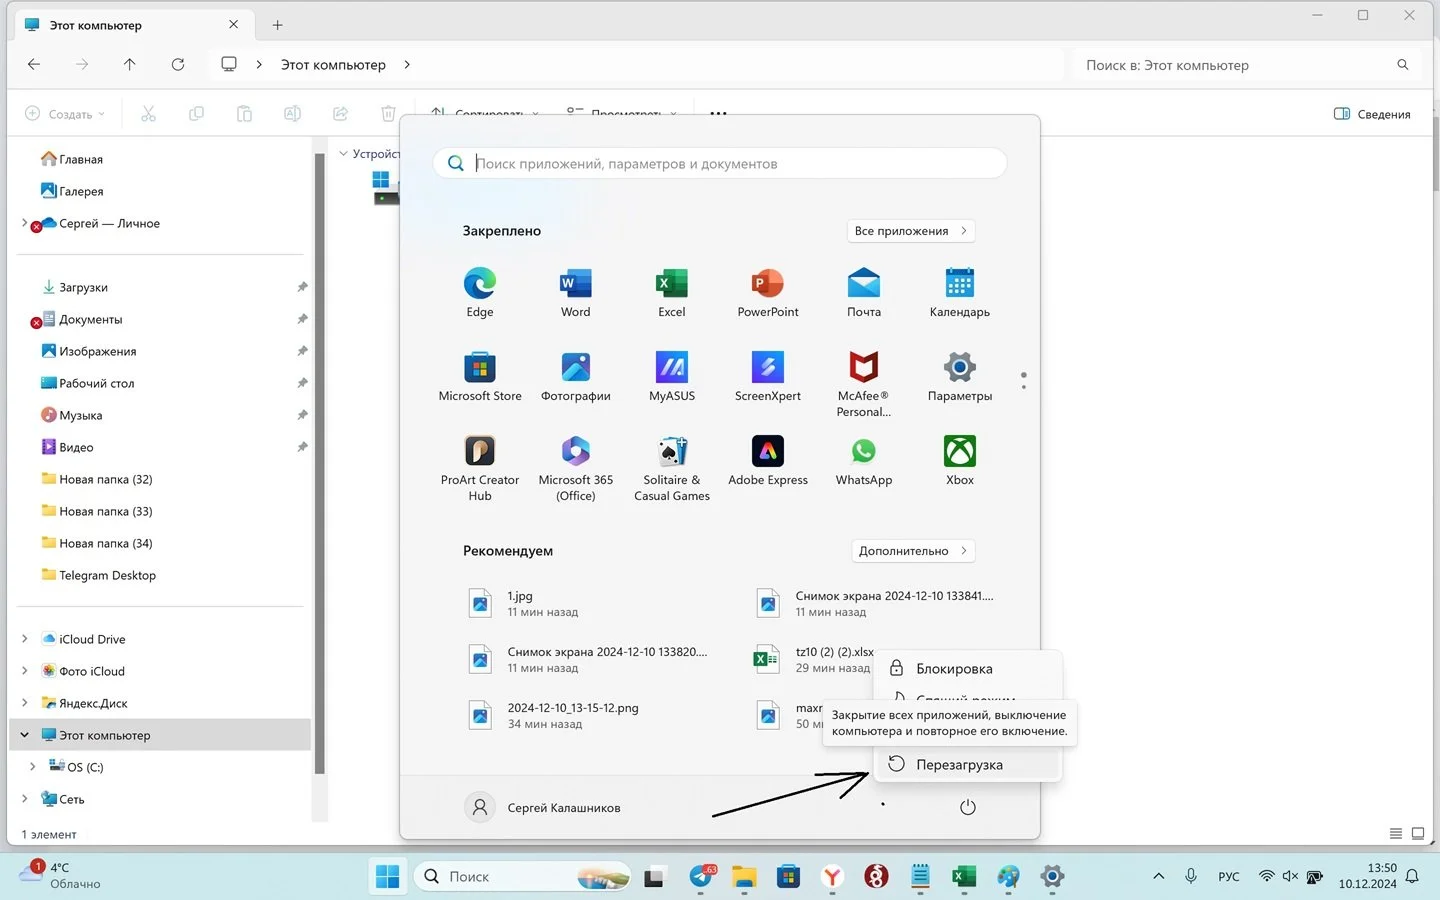Focus the Start menu search field

(720, 163)
